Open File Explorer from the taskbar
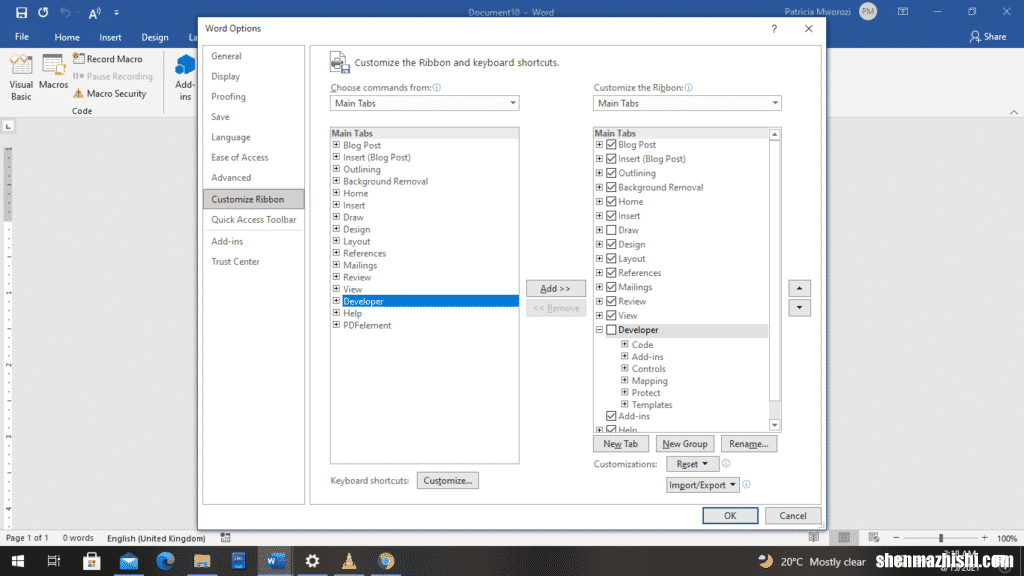The image size is (1024, 576). point(202,561)
